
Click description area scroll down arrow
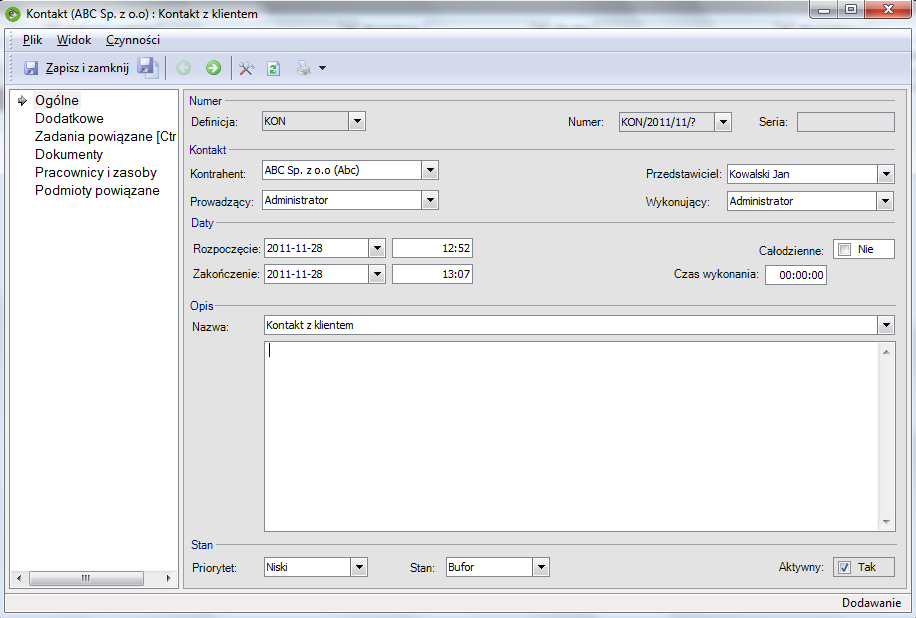[886, 522]
